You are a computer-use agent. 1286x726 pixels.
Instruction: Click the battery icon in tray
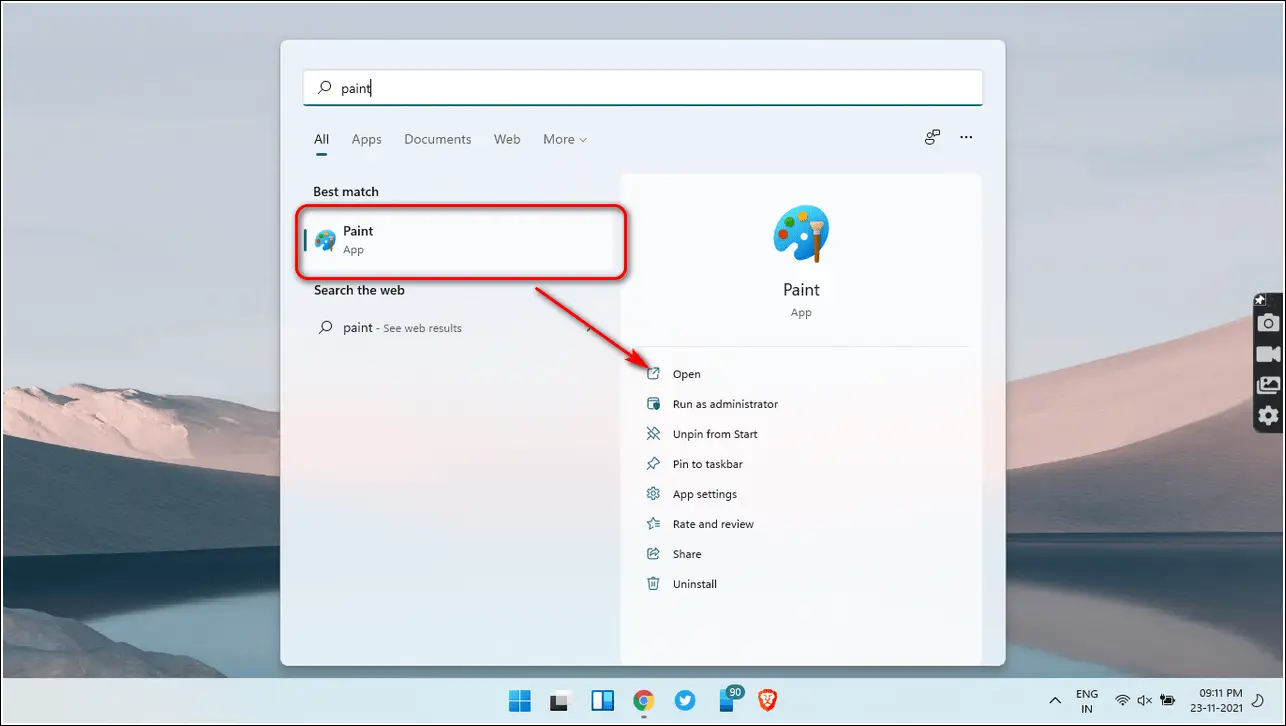click(x=1167, y=701)
